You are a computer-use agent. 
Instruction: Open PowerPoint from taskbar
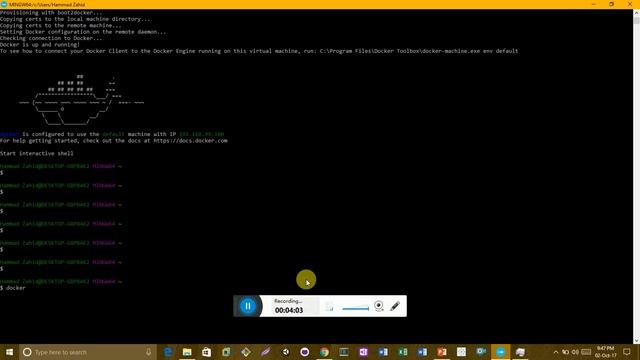[x=442, y=352]
